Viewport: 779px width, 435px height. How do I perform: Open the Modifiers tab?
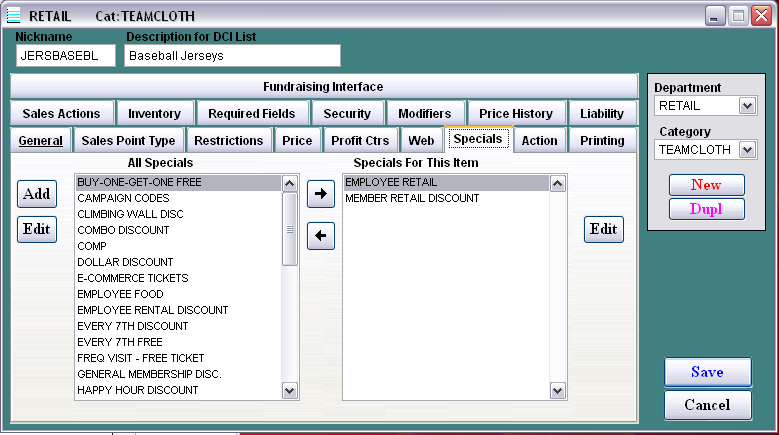tap(425, 113)
